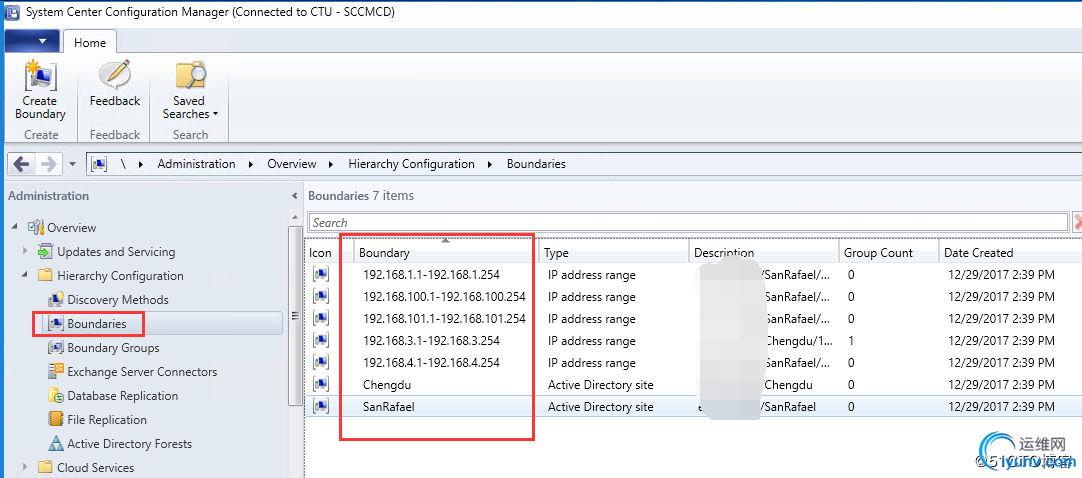Click row icon for 192.168.1.1-192.168.1.254
This screenshot has height=478, width=1082.
(x=320, y=275)
